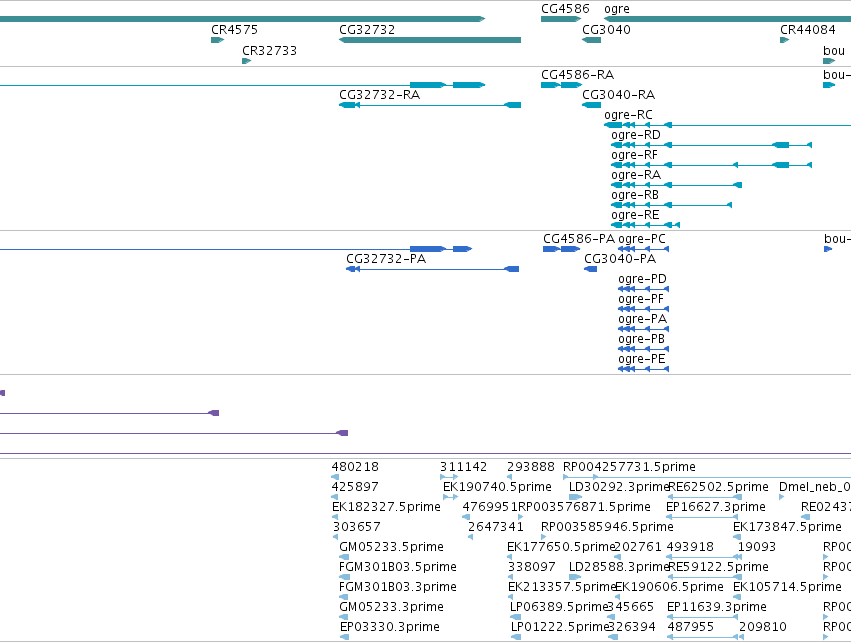Viewport: 851px width, 642px height.
Task: Open EST 345665
Action: [x=630, y=607]
